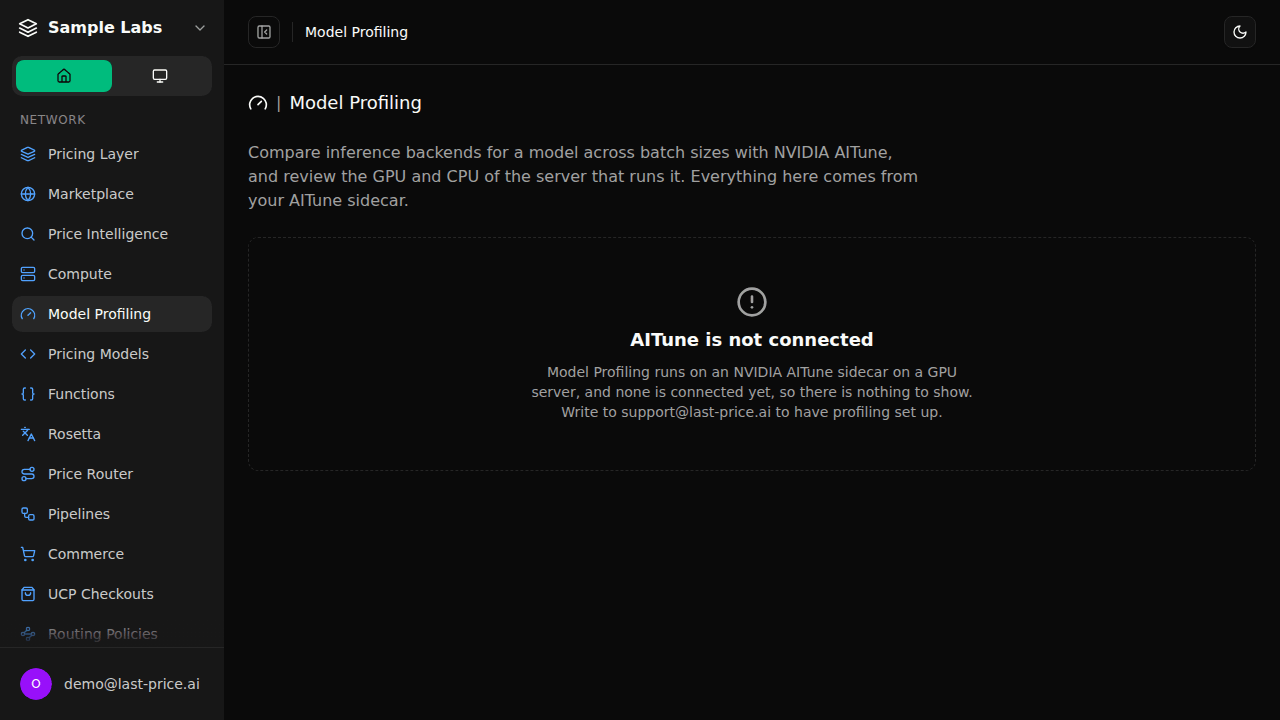1280x720 pixels.
Task: Click the Compute server icon
Action: (28, 274)
